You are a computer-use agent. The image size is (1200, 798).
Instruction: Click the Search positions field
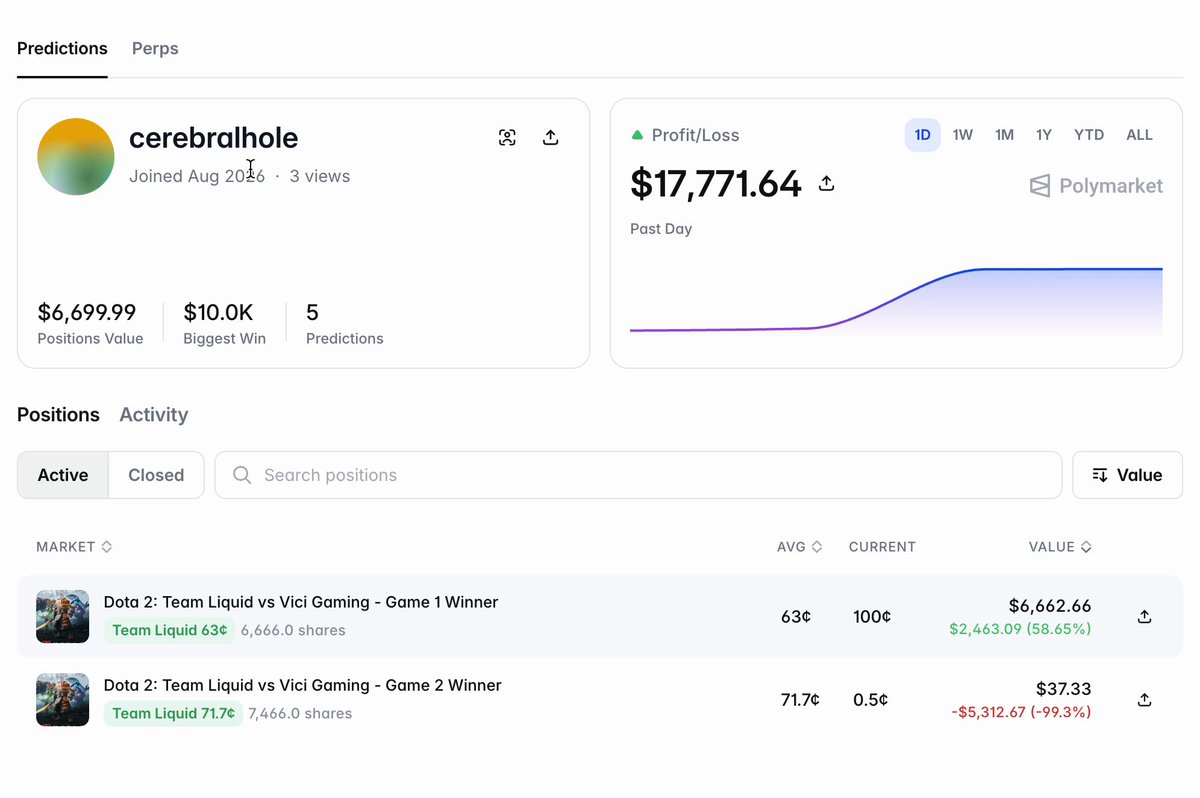tap(638, 475)
